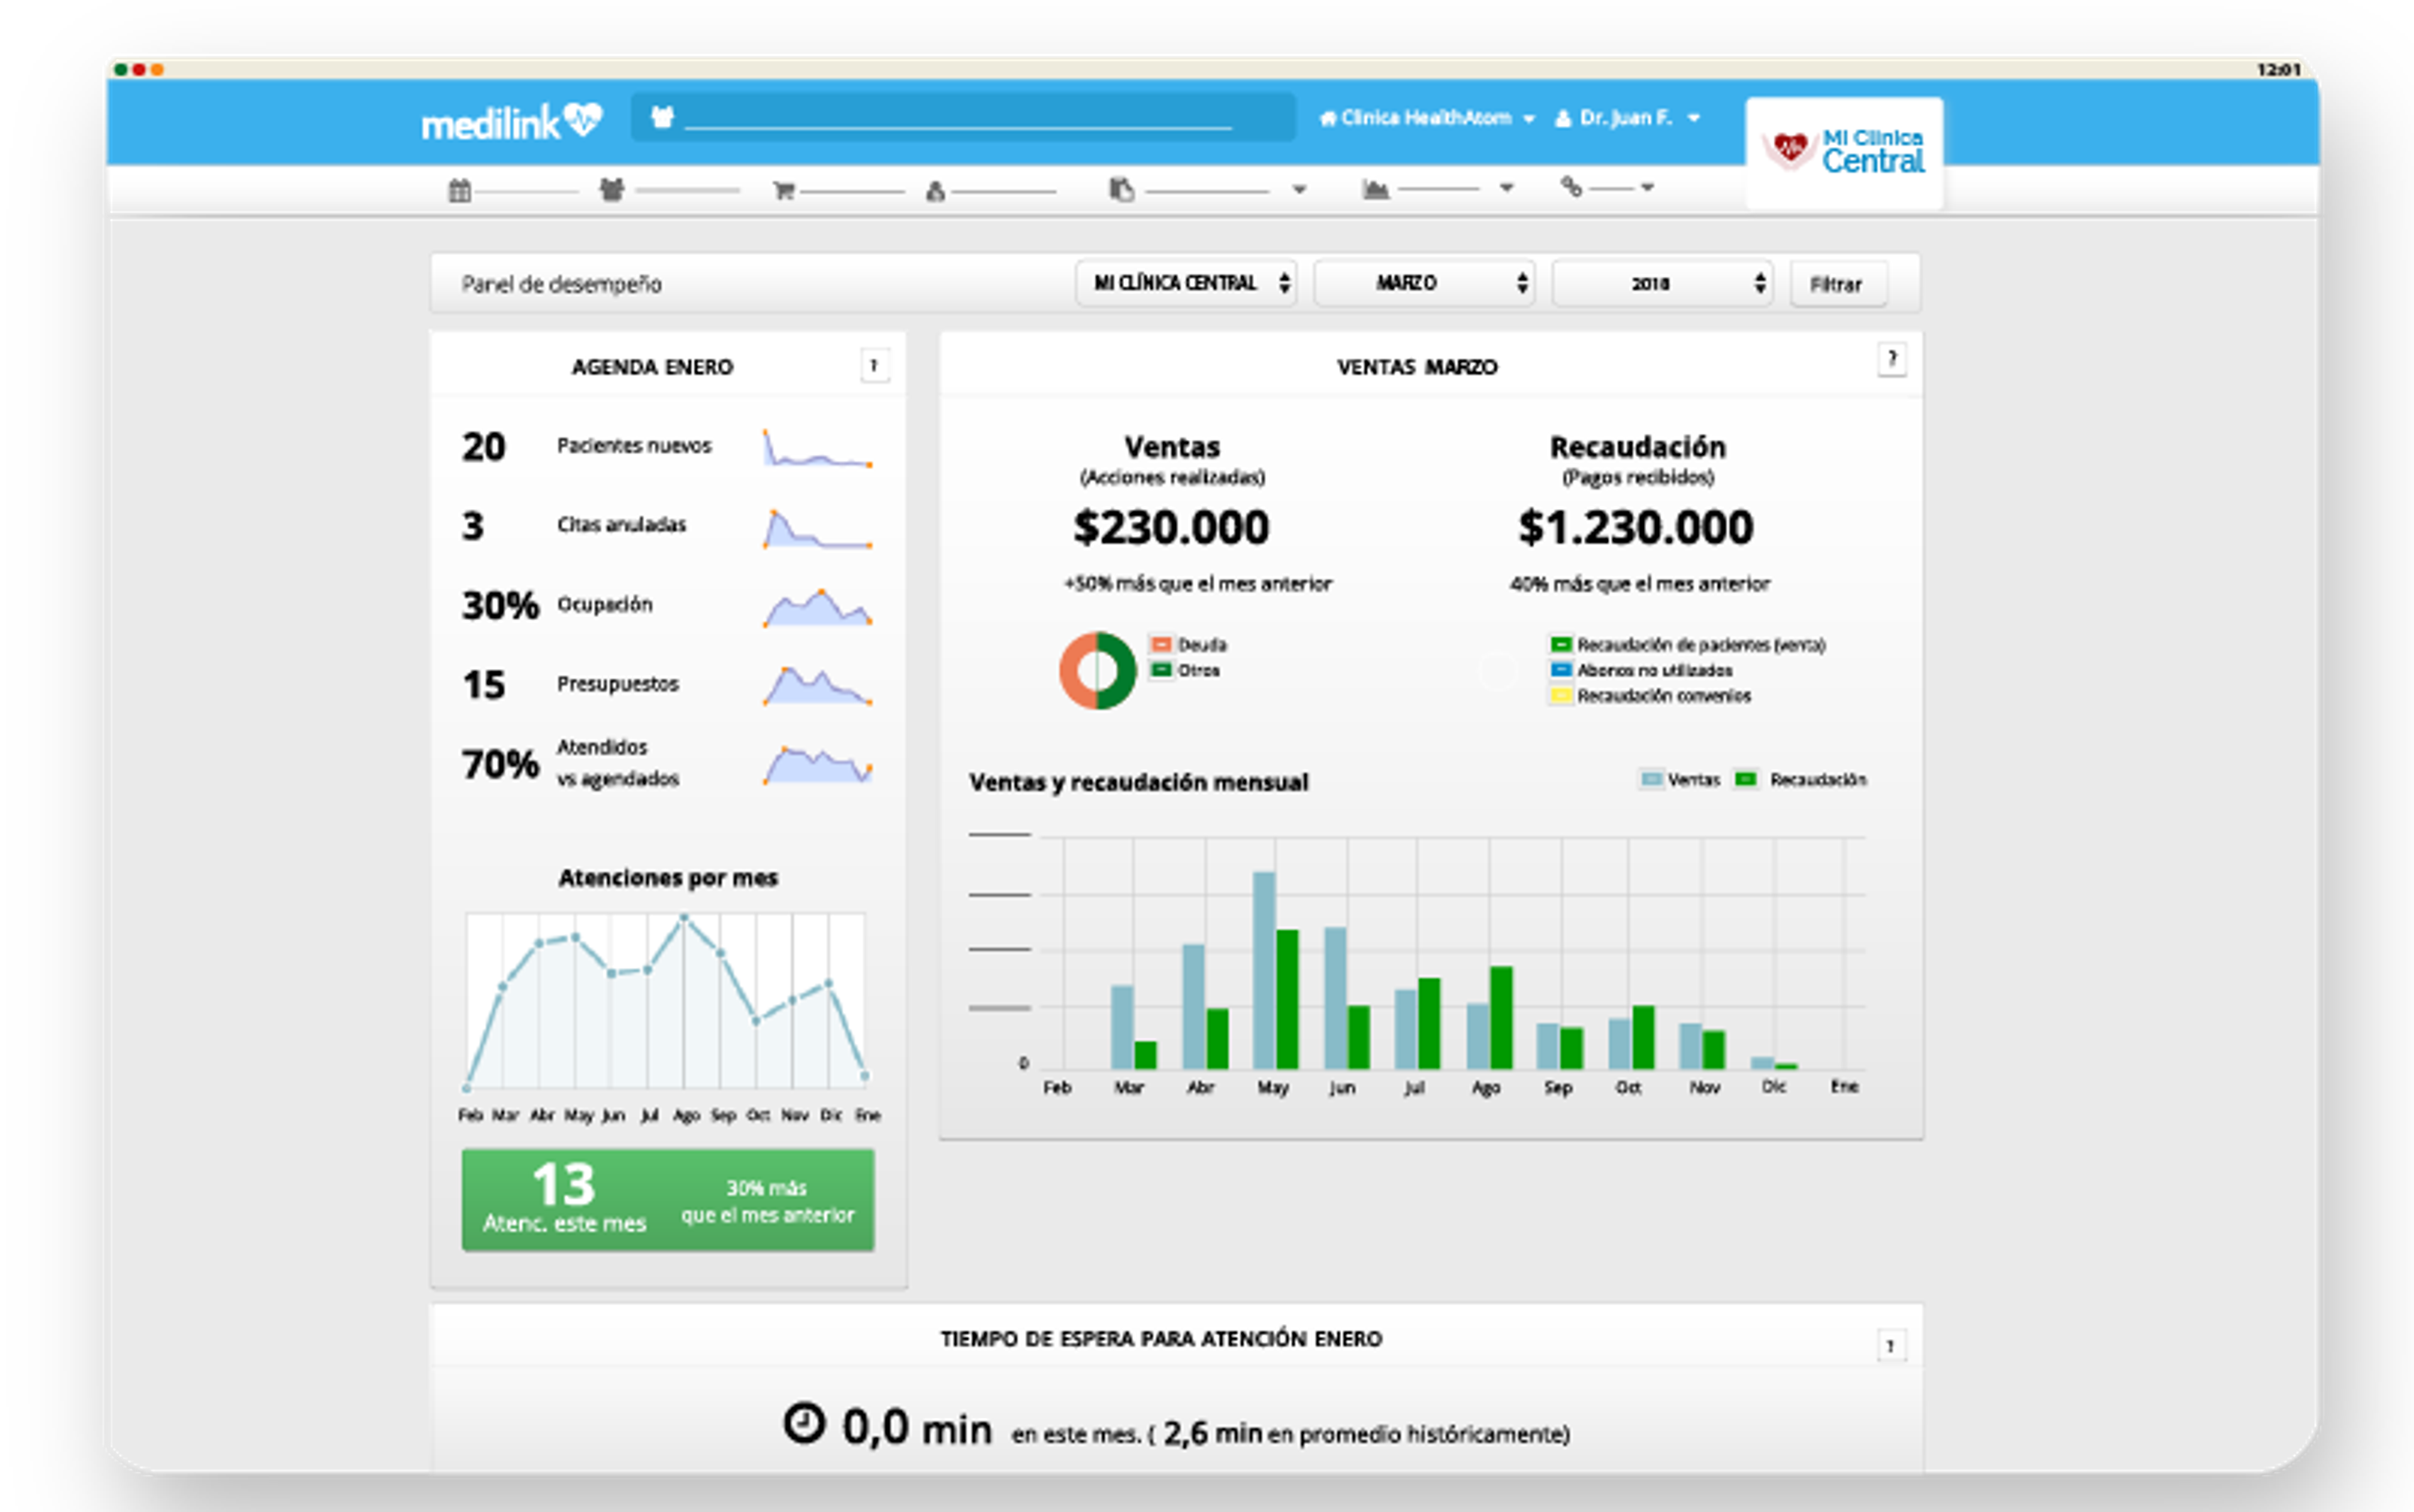
Task: Toggle Otros legend entry
Action: coord(1185,670)
